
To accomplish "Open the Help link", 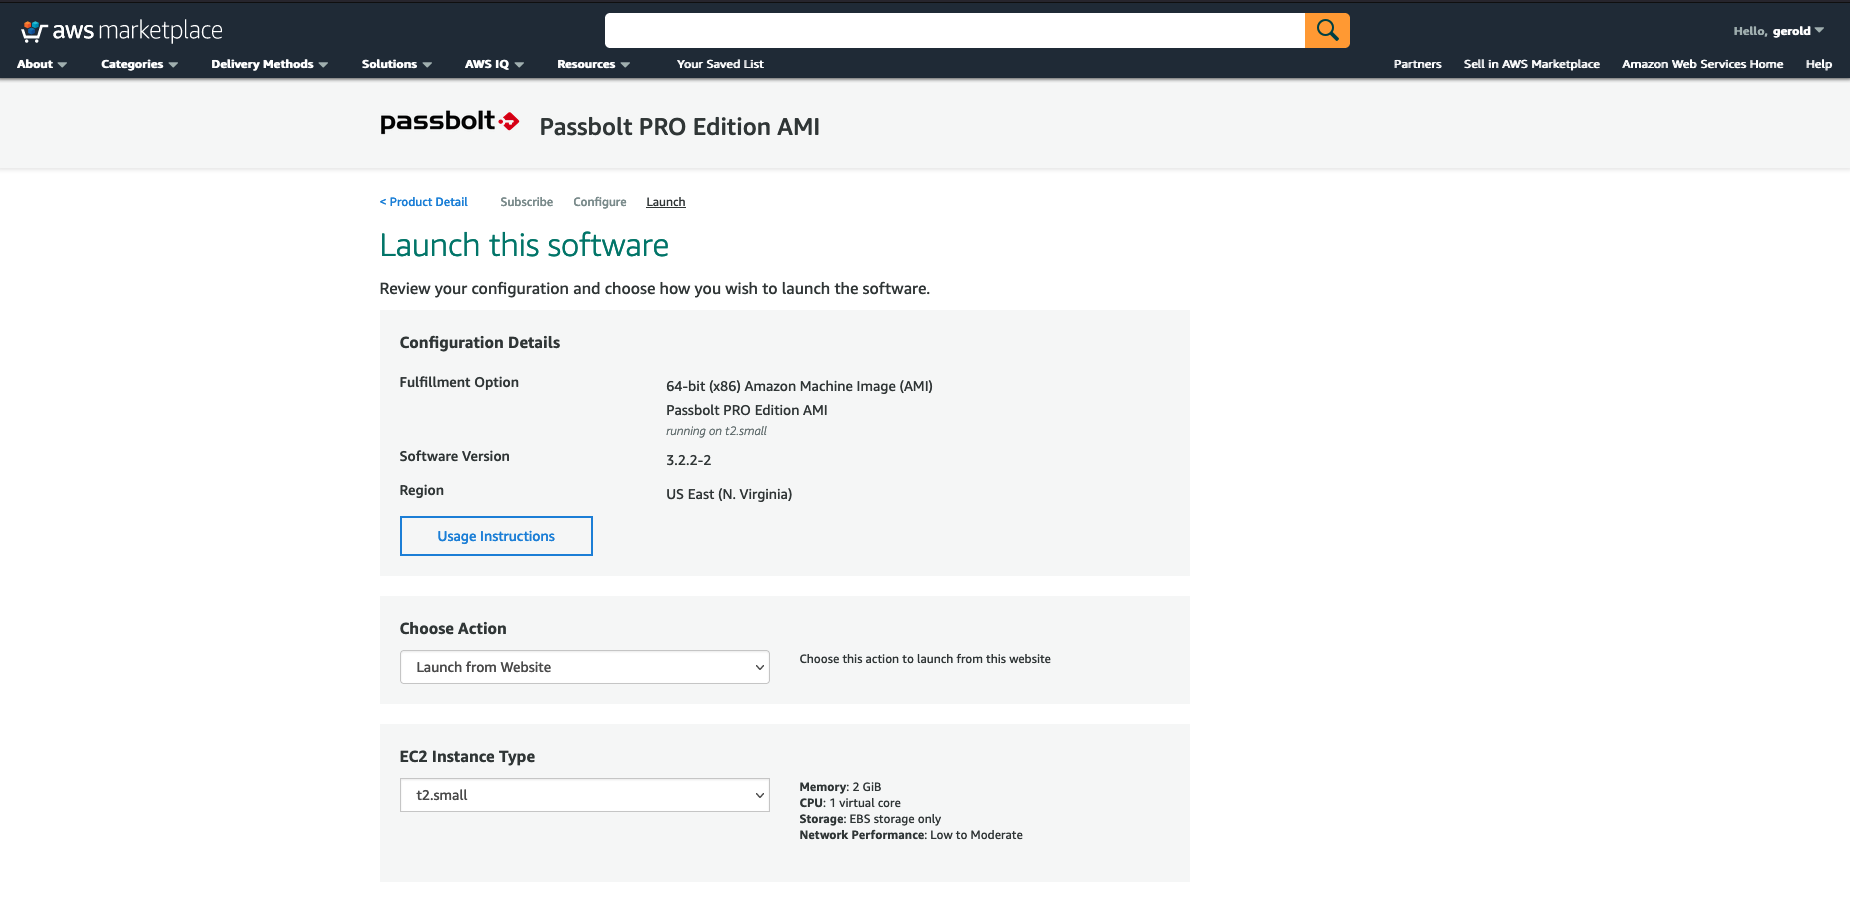I will 1818,64.
